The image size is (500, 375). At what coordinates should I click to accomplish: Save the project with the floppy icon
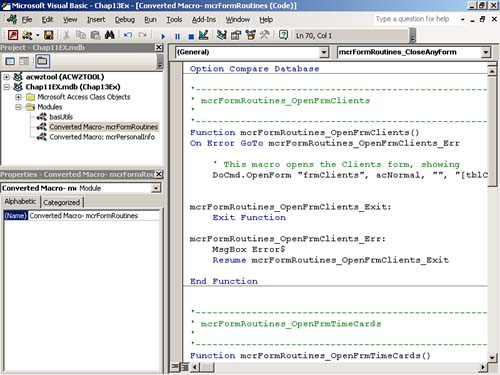pos(49,35)
